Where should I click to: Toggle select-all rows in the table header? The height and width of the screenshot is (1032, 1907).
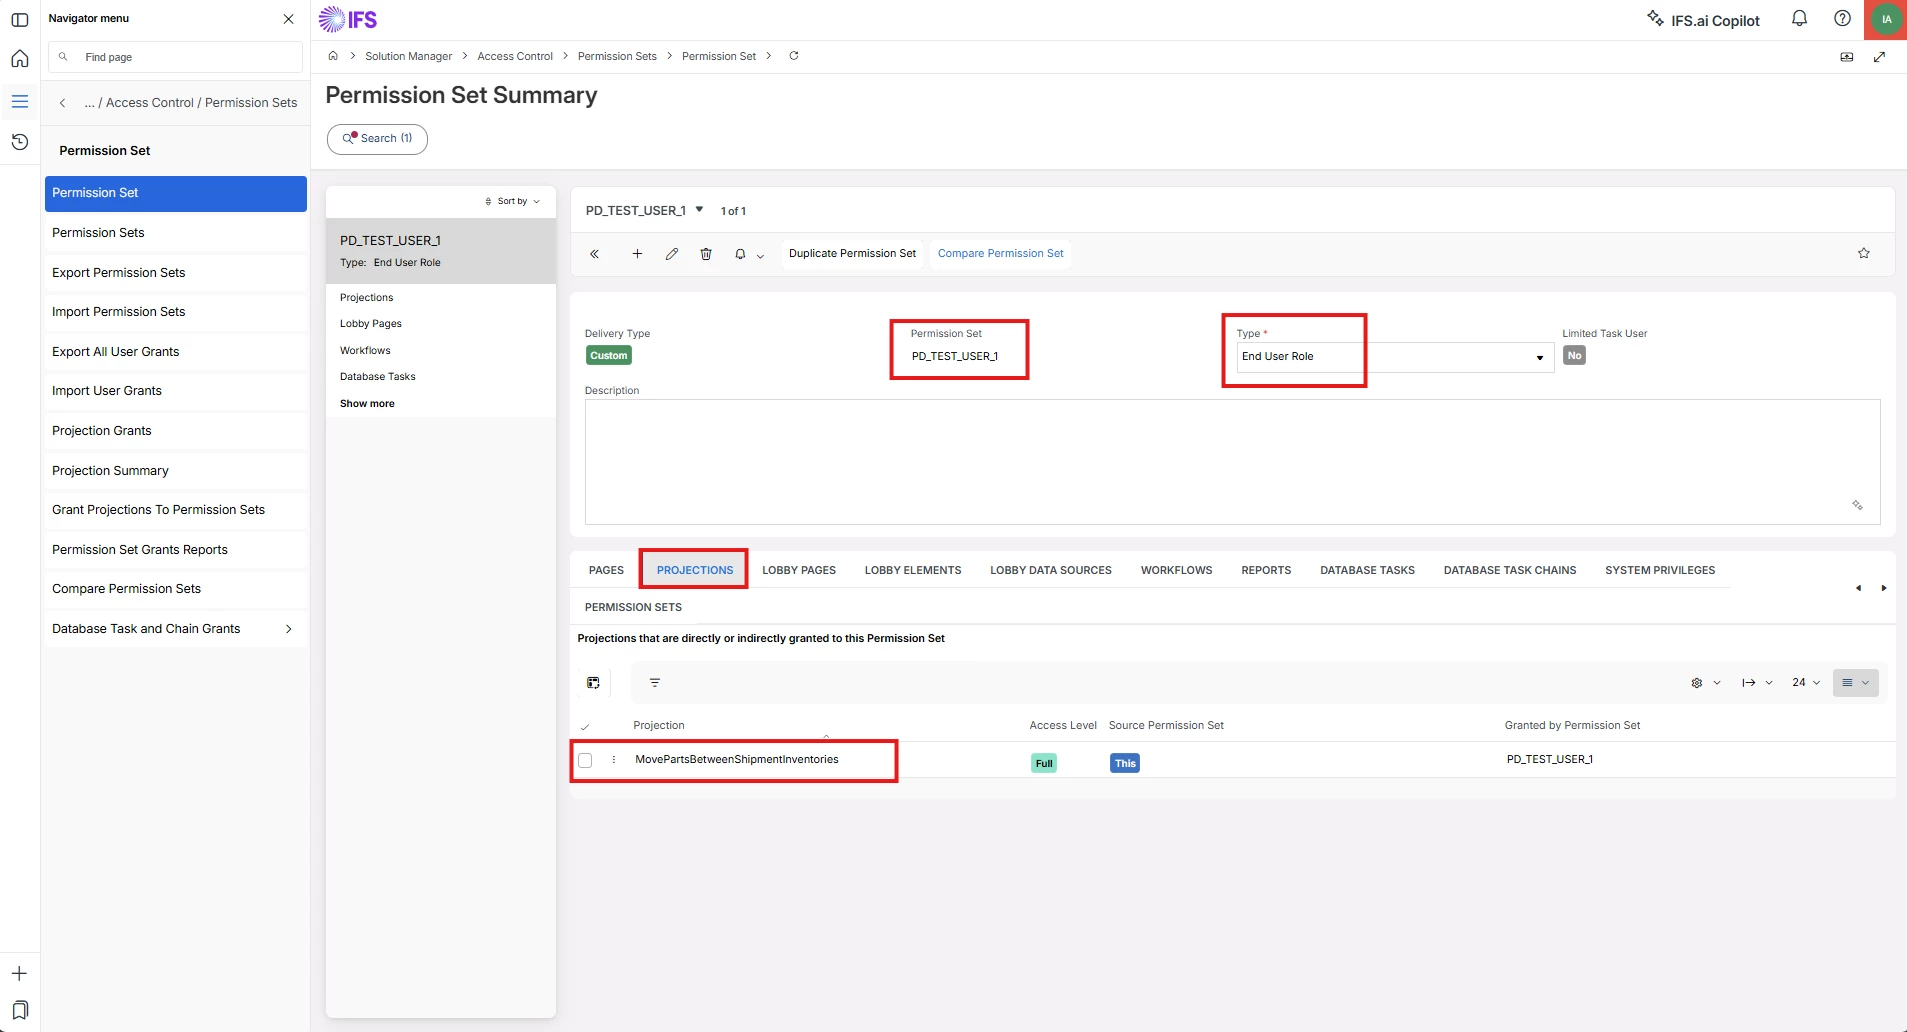[585, 726]
